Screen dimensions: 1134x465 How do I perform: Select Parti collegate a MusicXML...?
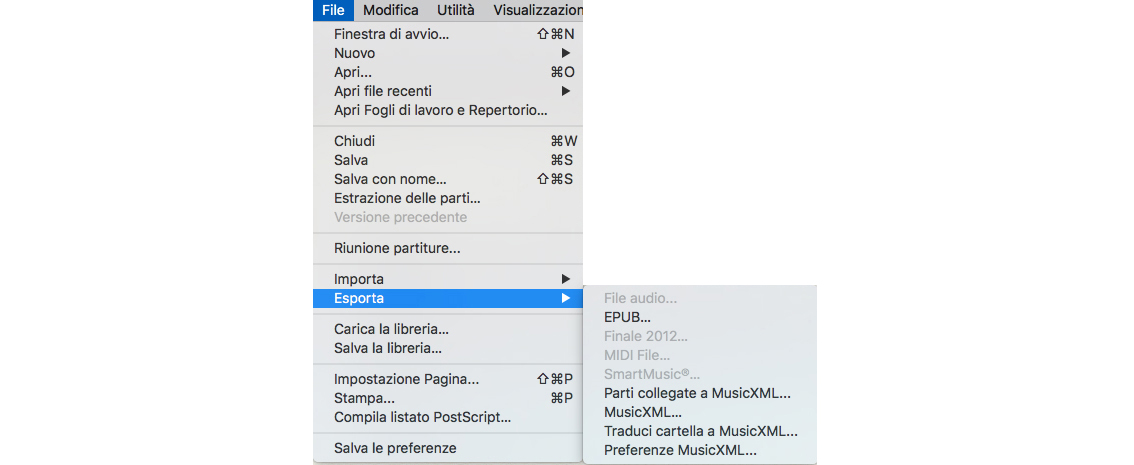point(697,393)
